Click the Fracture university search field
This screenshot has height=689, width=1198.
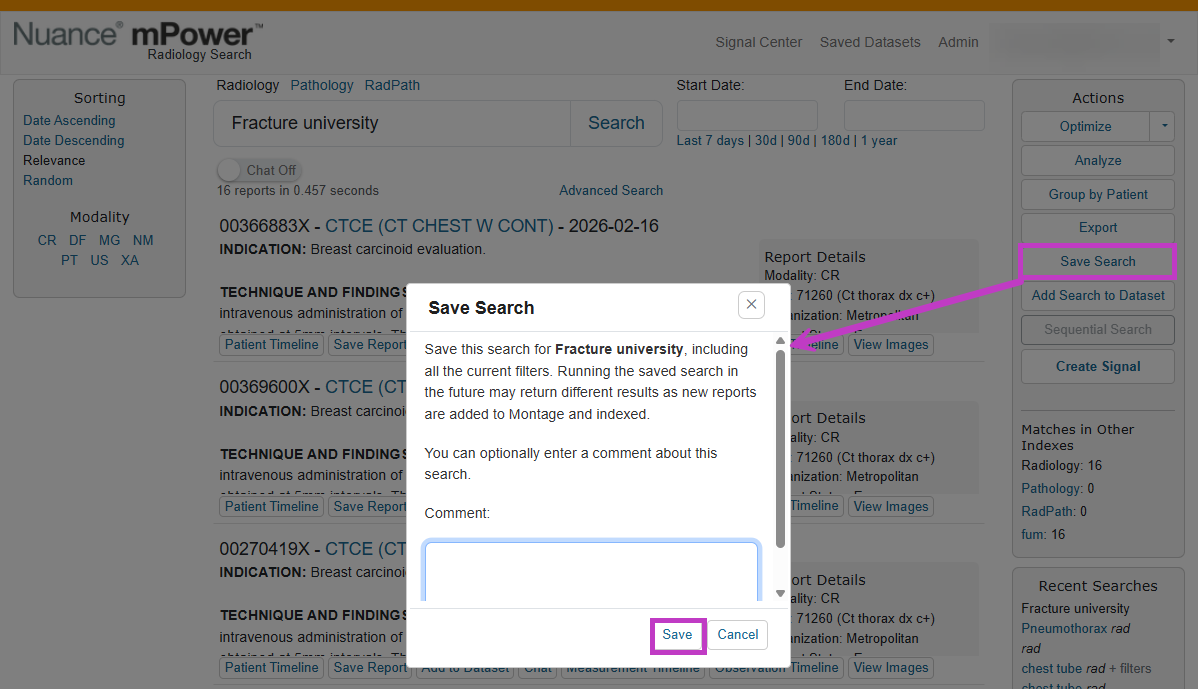coord(392,123)
